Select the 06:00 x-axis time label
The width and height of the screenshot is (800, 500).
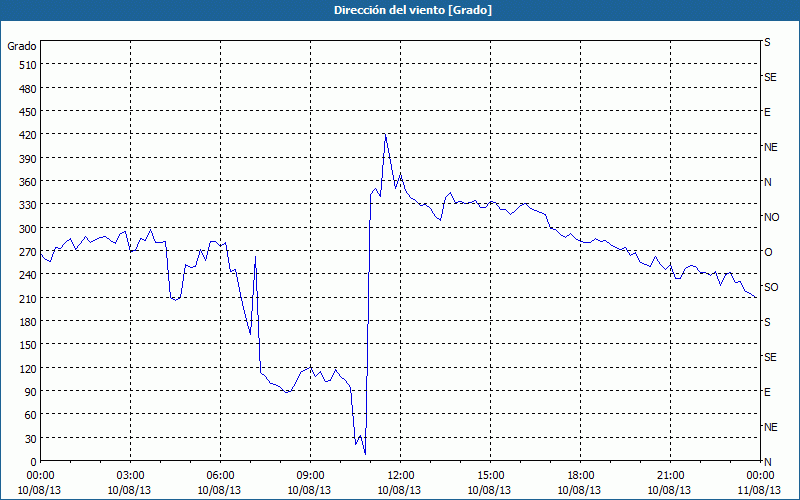pyautogui.click(x=220, y=476)
